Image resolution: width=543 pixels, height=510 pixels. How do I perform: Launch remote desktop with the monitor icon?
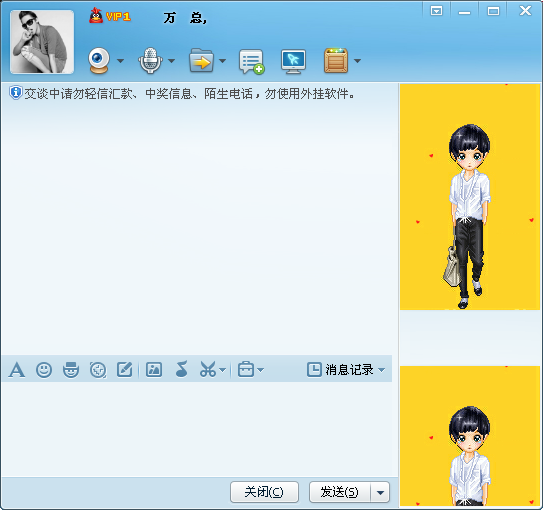click(293, 62)
